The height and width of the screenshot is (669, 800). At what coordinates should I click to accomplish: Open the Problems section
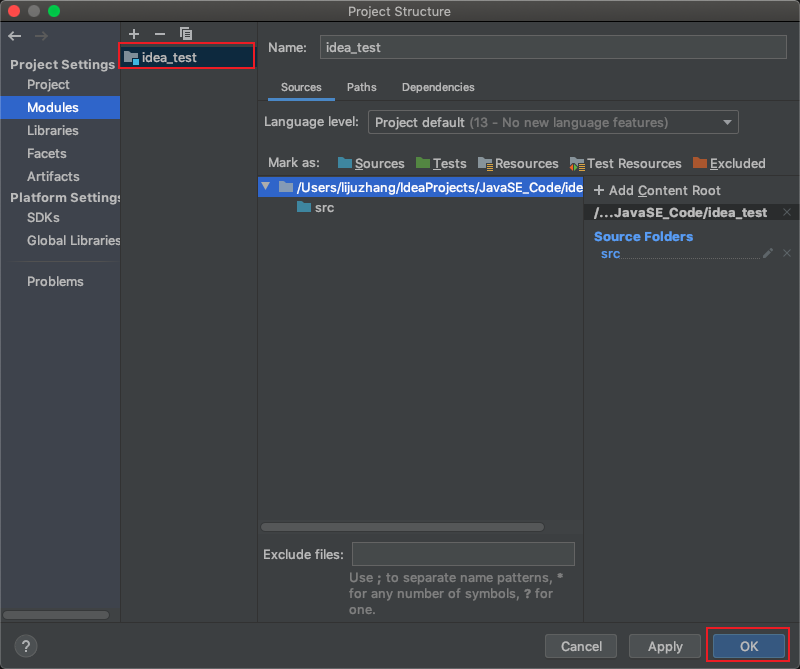coord(55,281)
